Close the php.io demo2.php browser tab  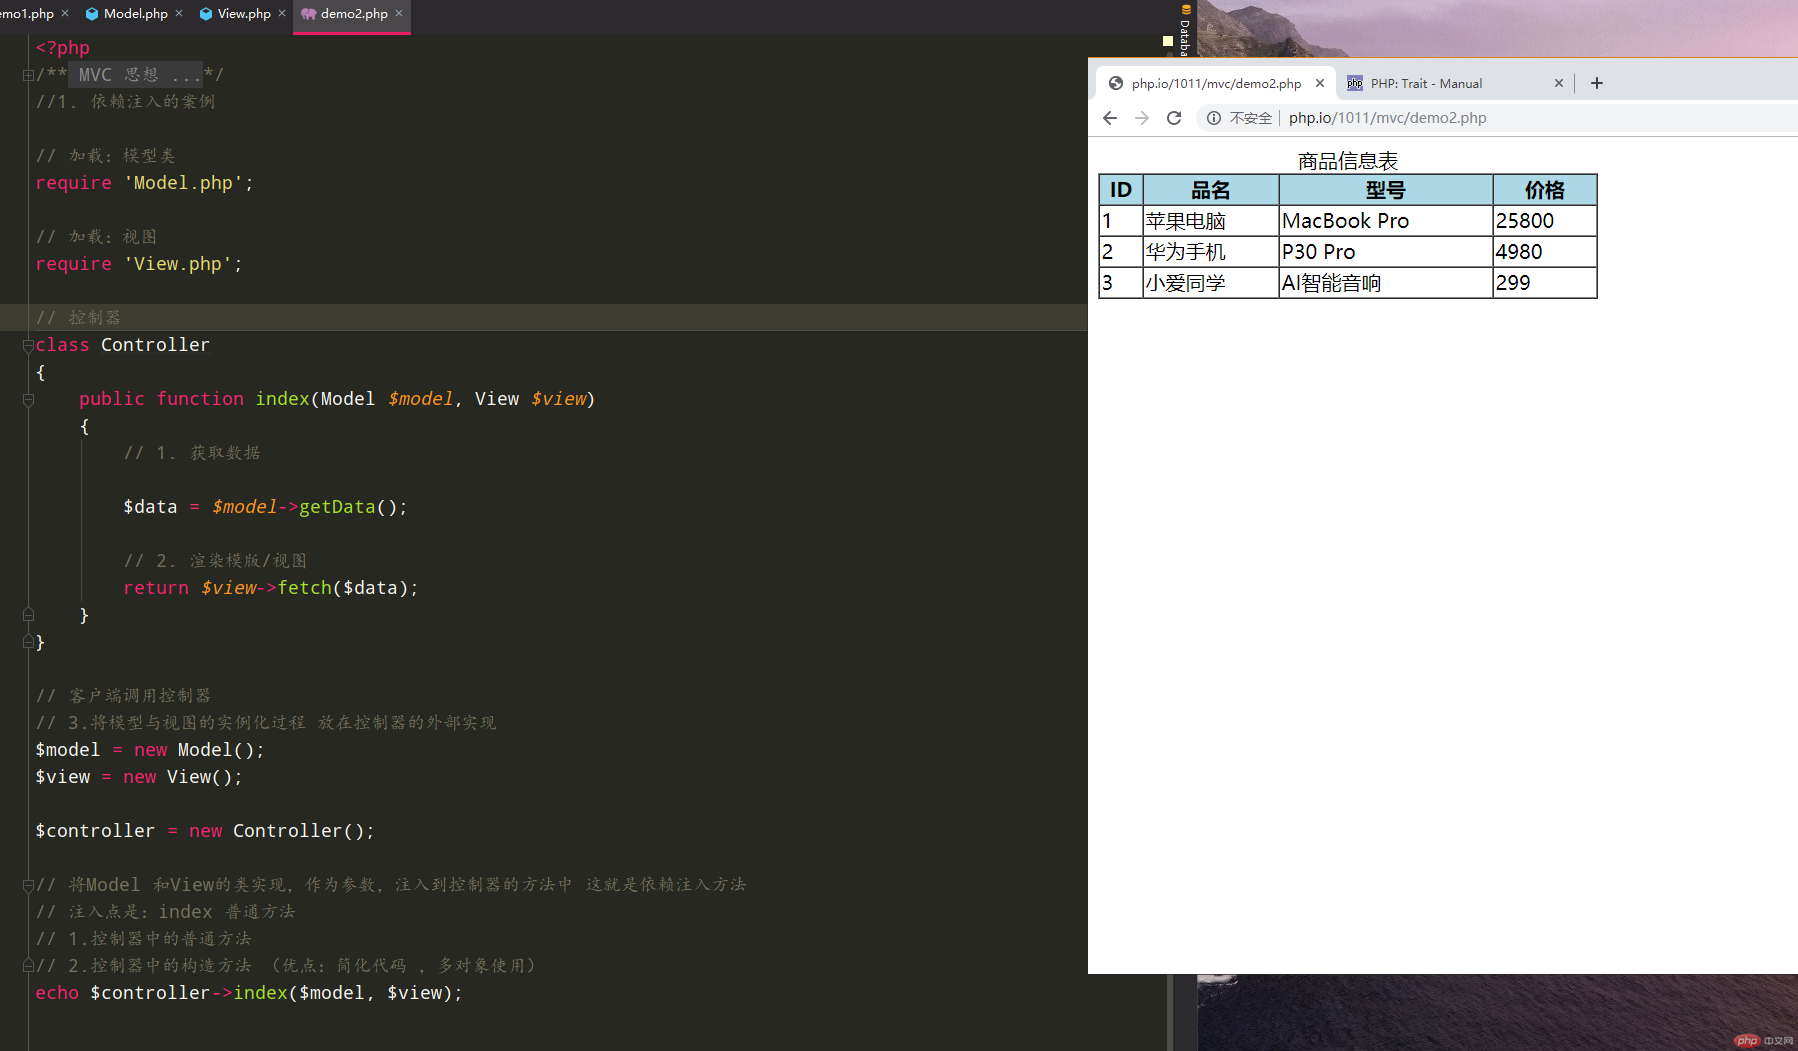coord(1320,84)
